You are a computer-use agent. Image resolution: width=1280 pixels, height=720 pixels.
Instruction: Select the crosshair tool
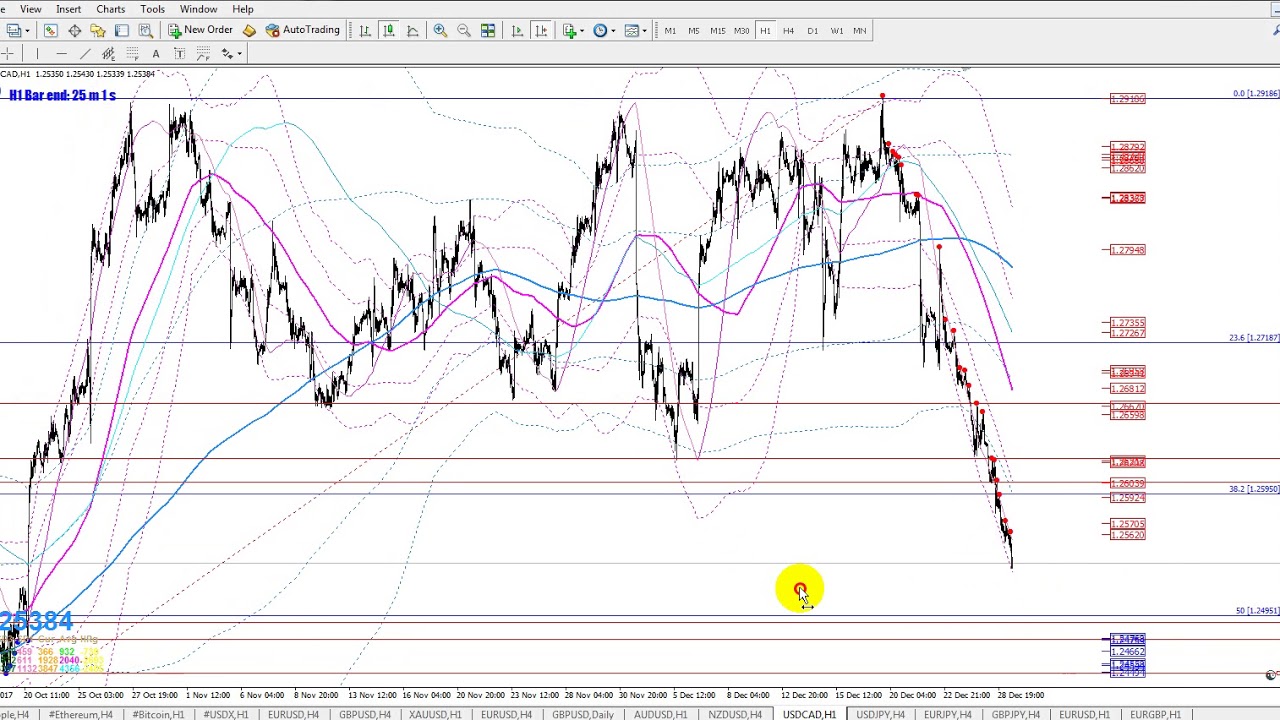pyautogui.click(x=8, y=53)
